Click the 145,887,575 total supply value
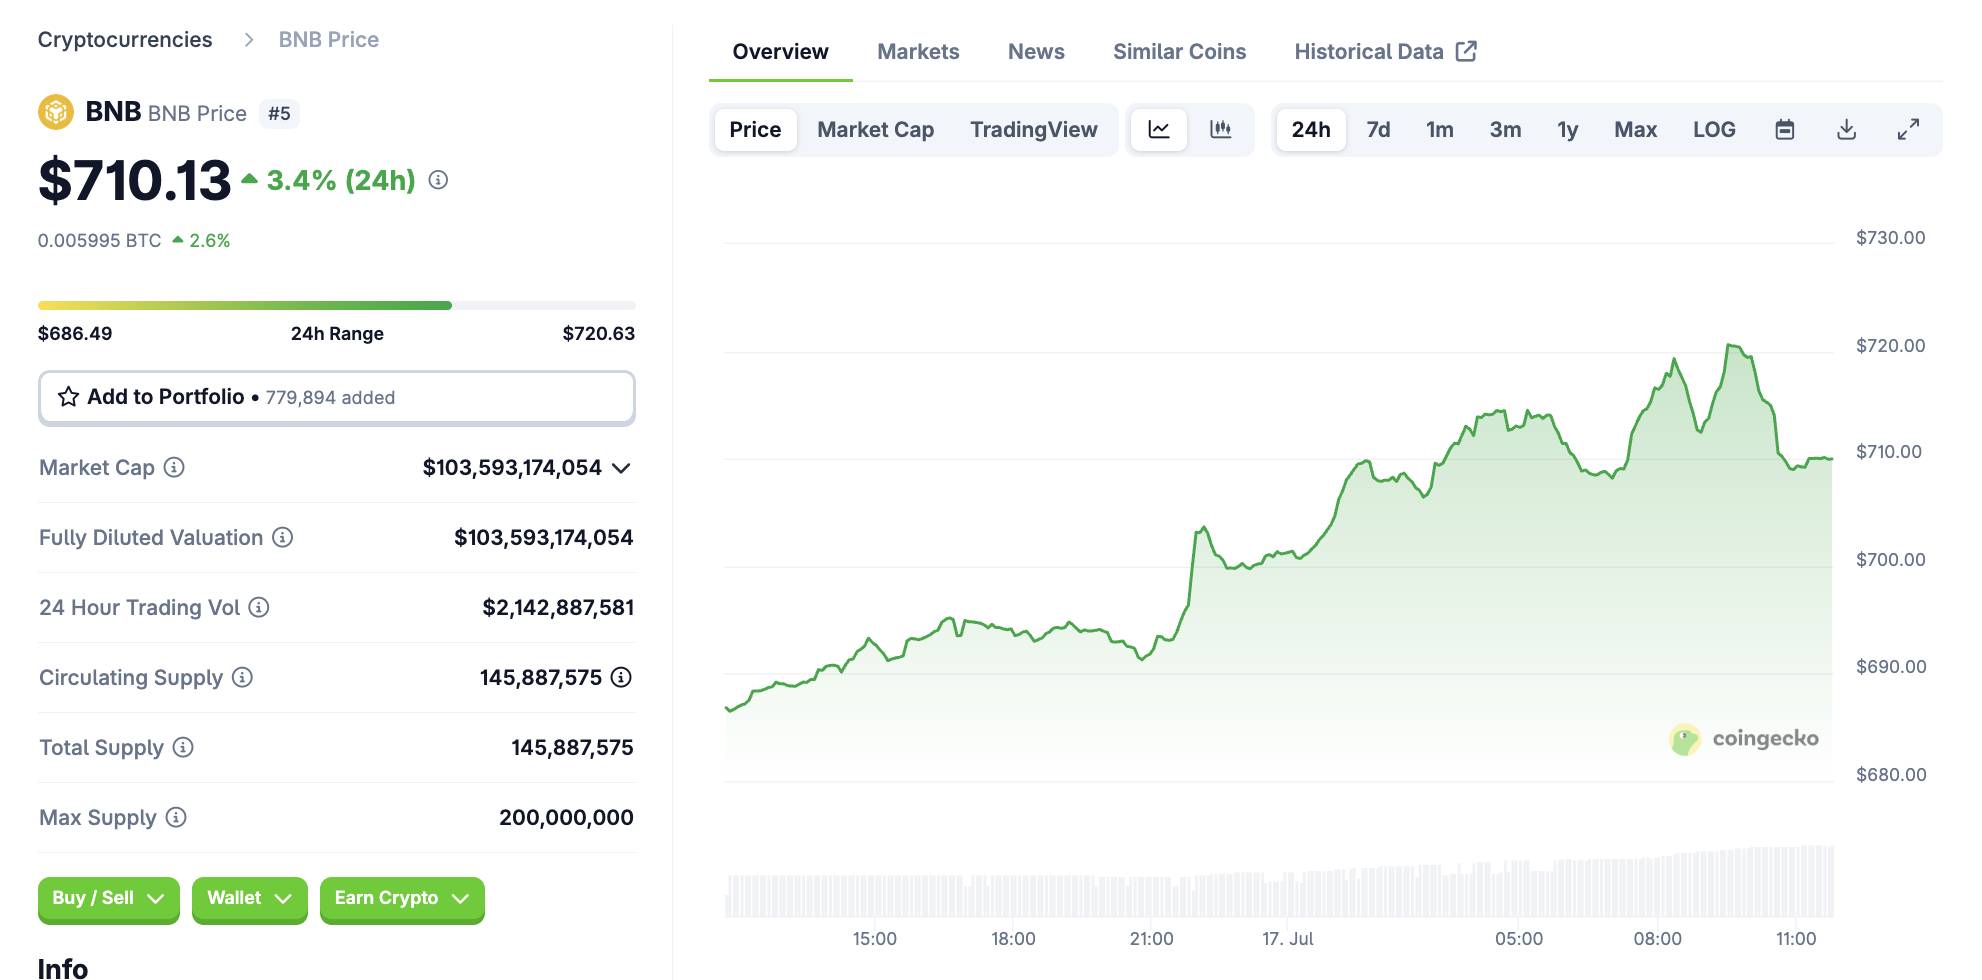This screenshot has width=1982, height=980. tap(572, 748)
